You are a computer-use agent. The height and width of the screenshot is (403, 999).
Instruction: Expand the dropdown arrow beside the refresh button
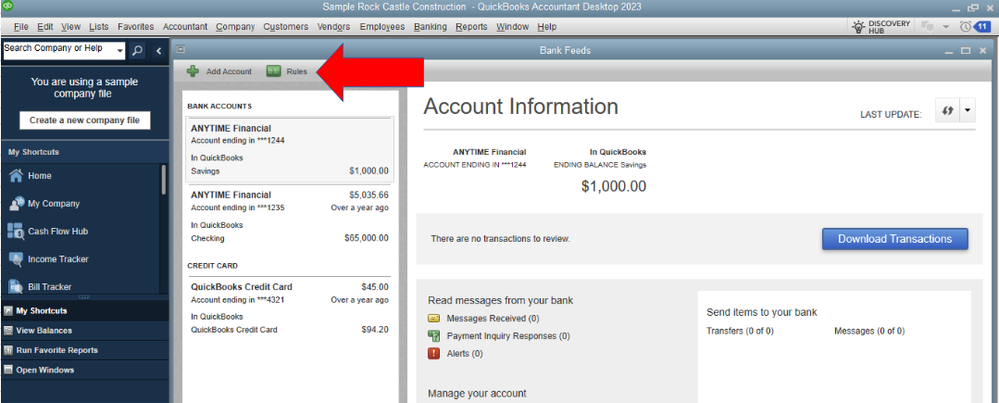(967, 110)
